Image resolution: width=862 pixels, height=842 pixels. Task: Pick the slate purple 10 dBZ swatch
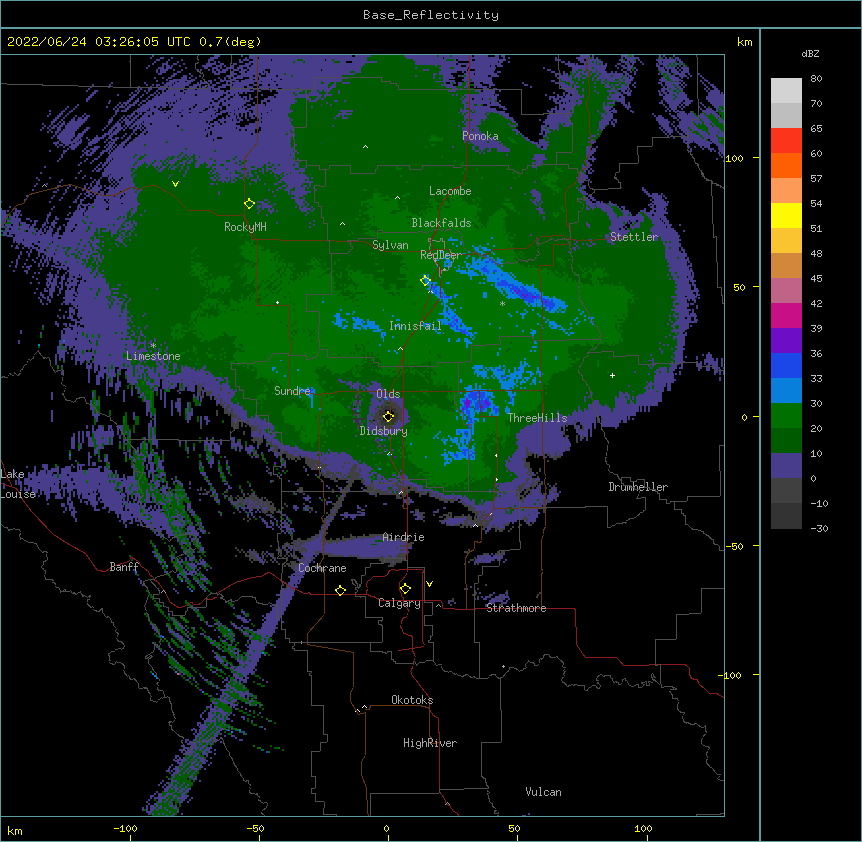786,466
